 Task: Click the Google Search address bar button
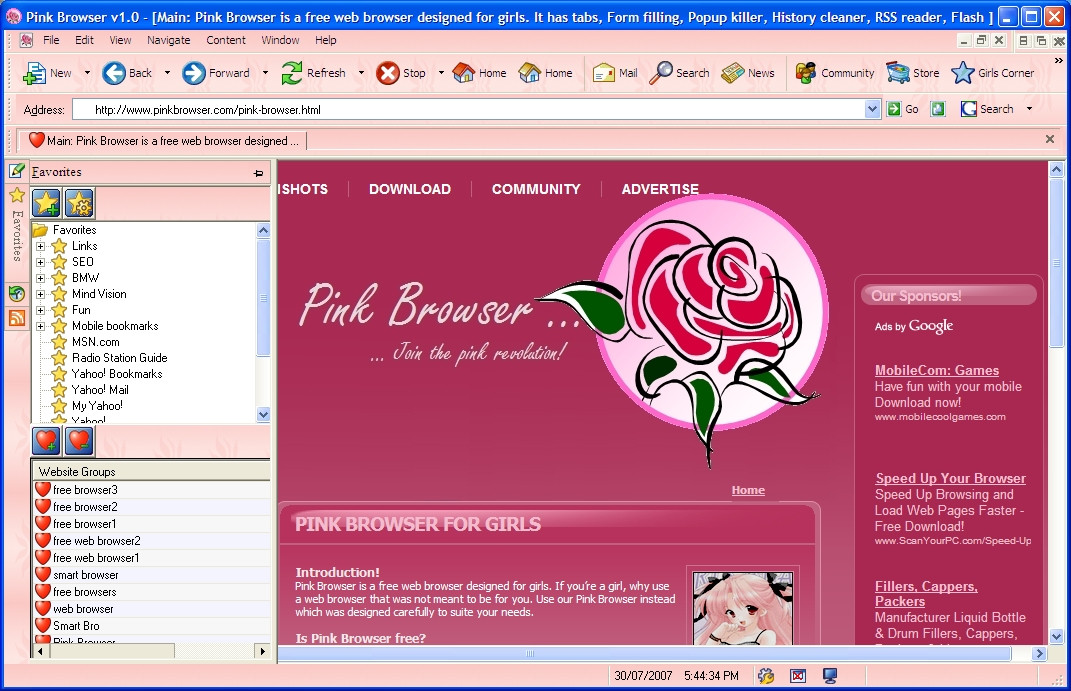[x=987, y=109]
